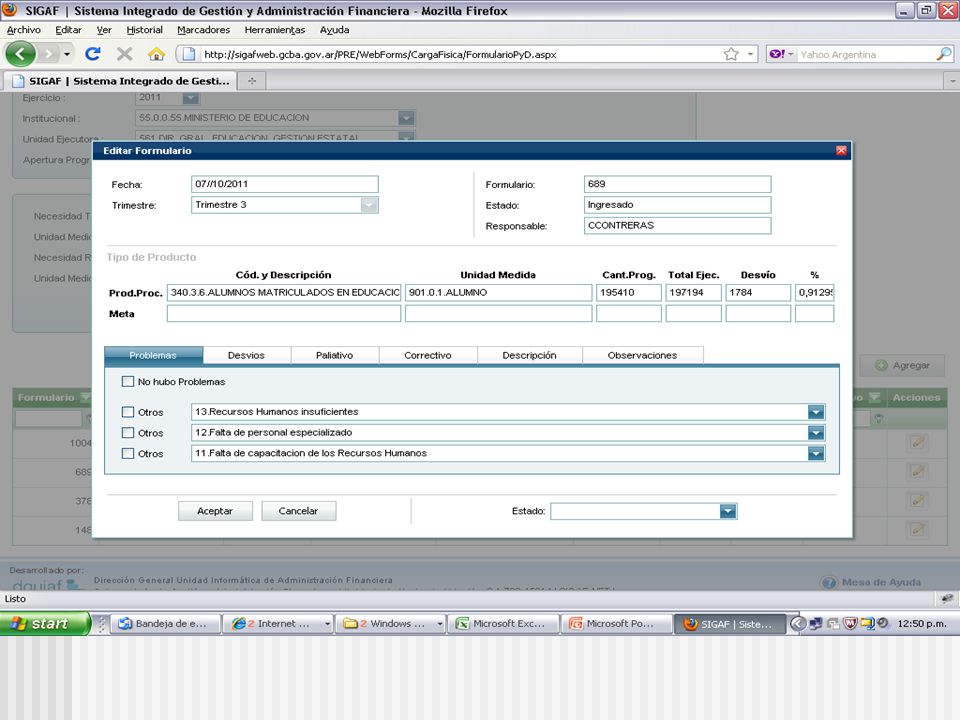960x720 pixels.
Task: Click the filter icon in Acciones column area
Action: [x=879, y=419]
